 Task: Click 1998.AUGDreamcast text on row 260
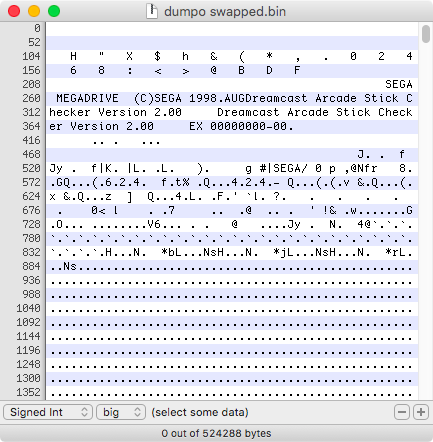[x=248, y=98]
